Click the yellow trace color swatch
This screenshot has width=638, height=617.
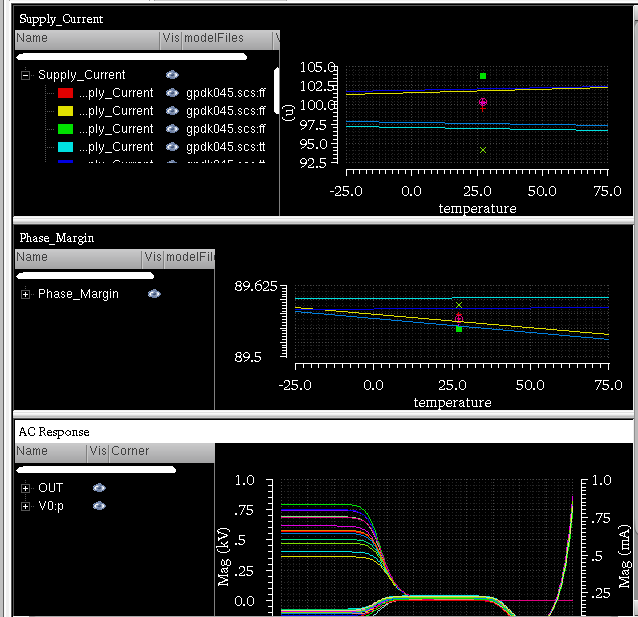65,111
